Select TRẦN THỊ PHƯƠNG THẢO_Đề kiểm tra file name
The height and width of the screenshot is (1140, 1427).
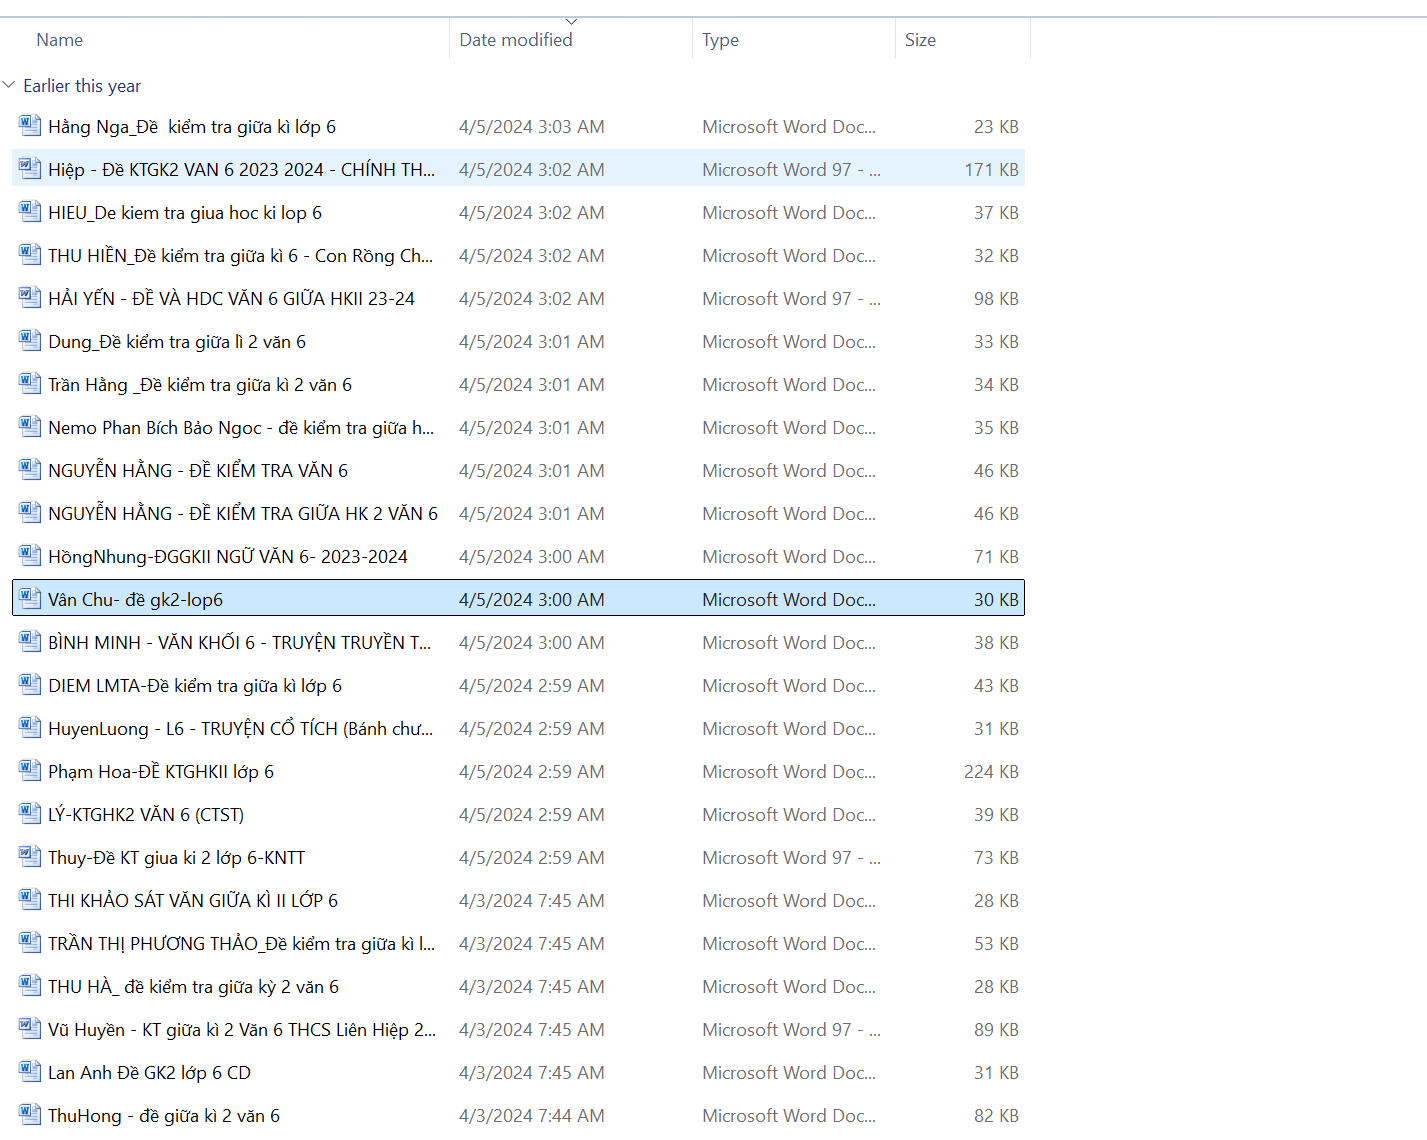click(242, 944)
